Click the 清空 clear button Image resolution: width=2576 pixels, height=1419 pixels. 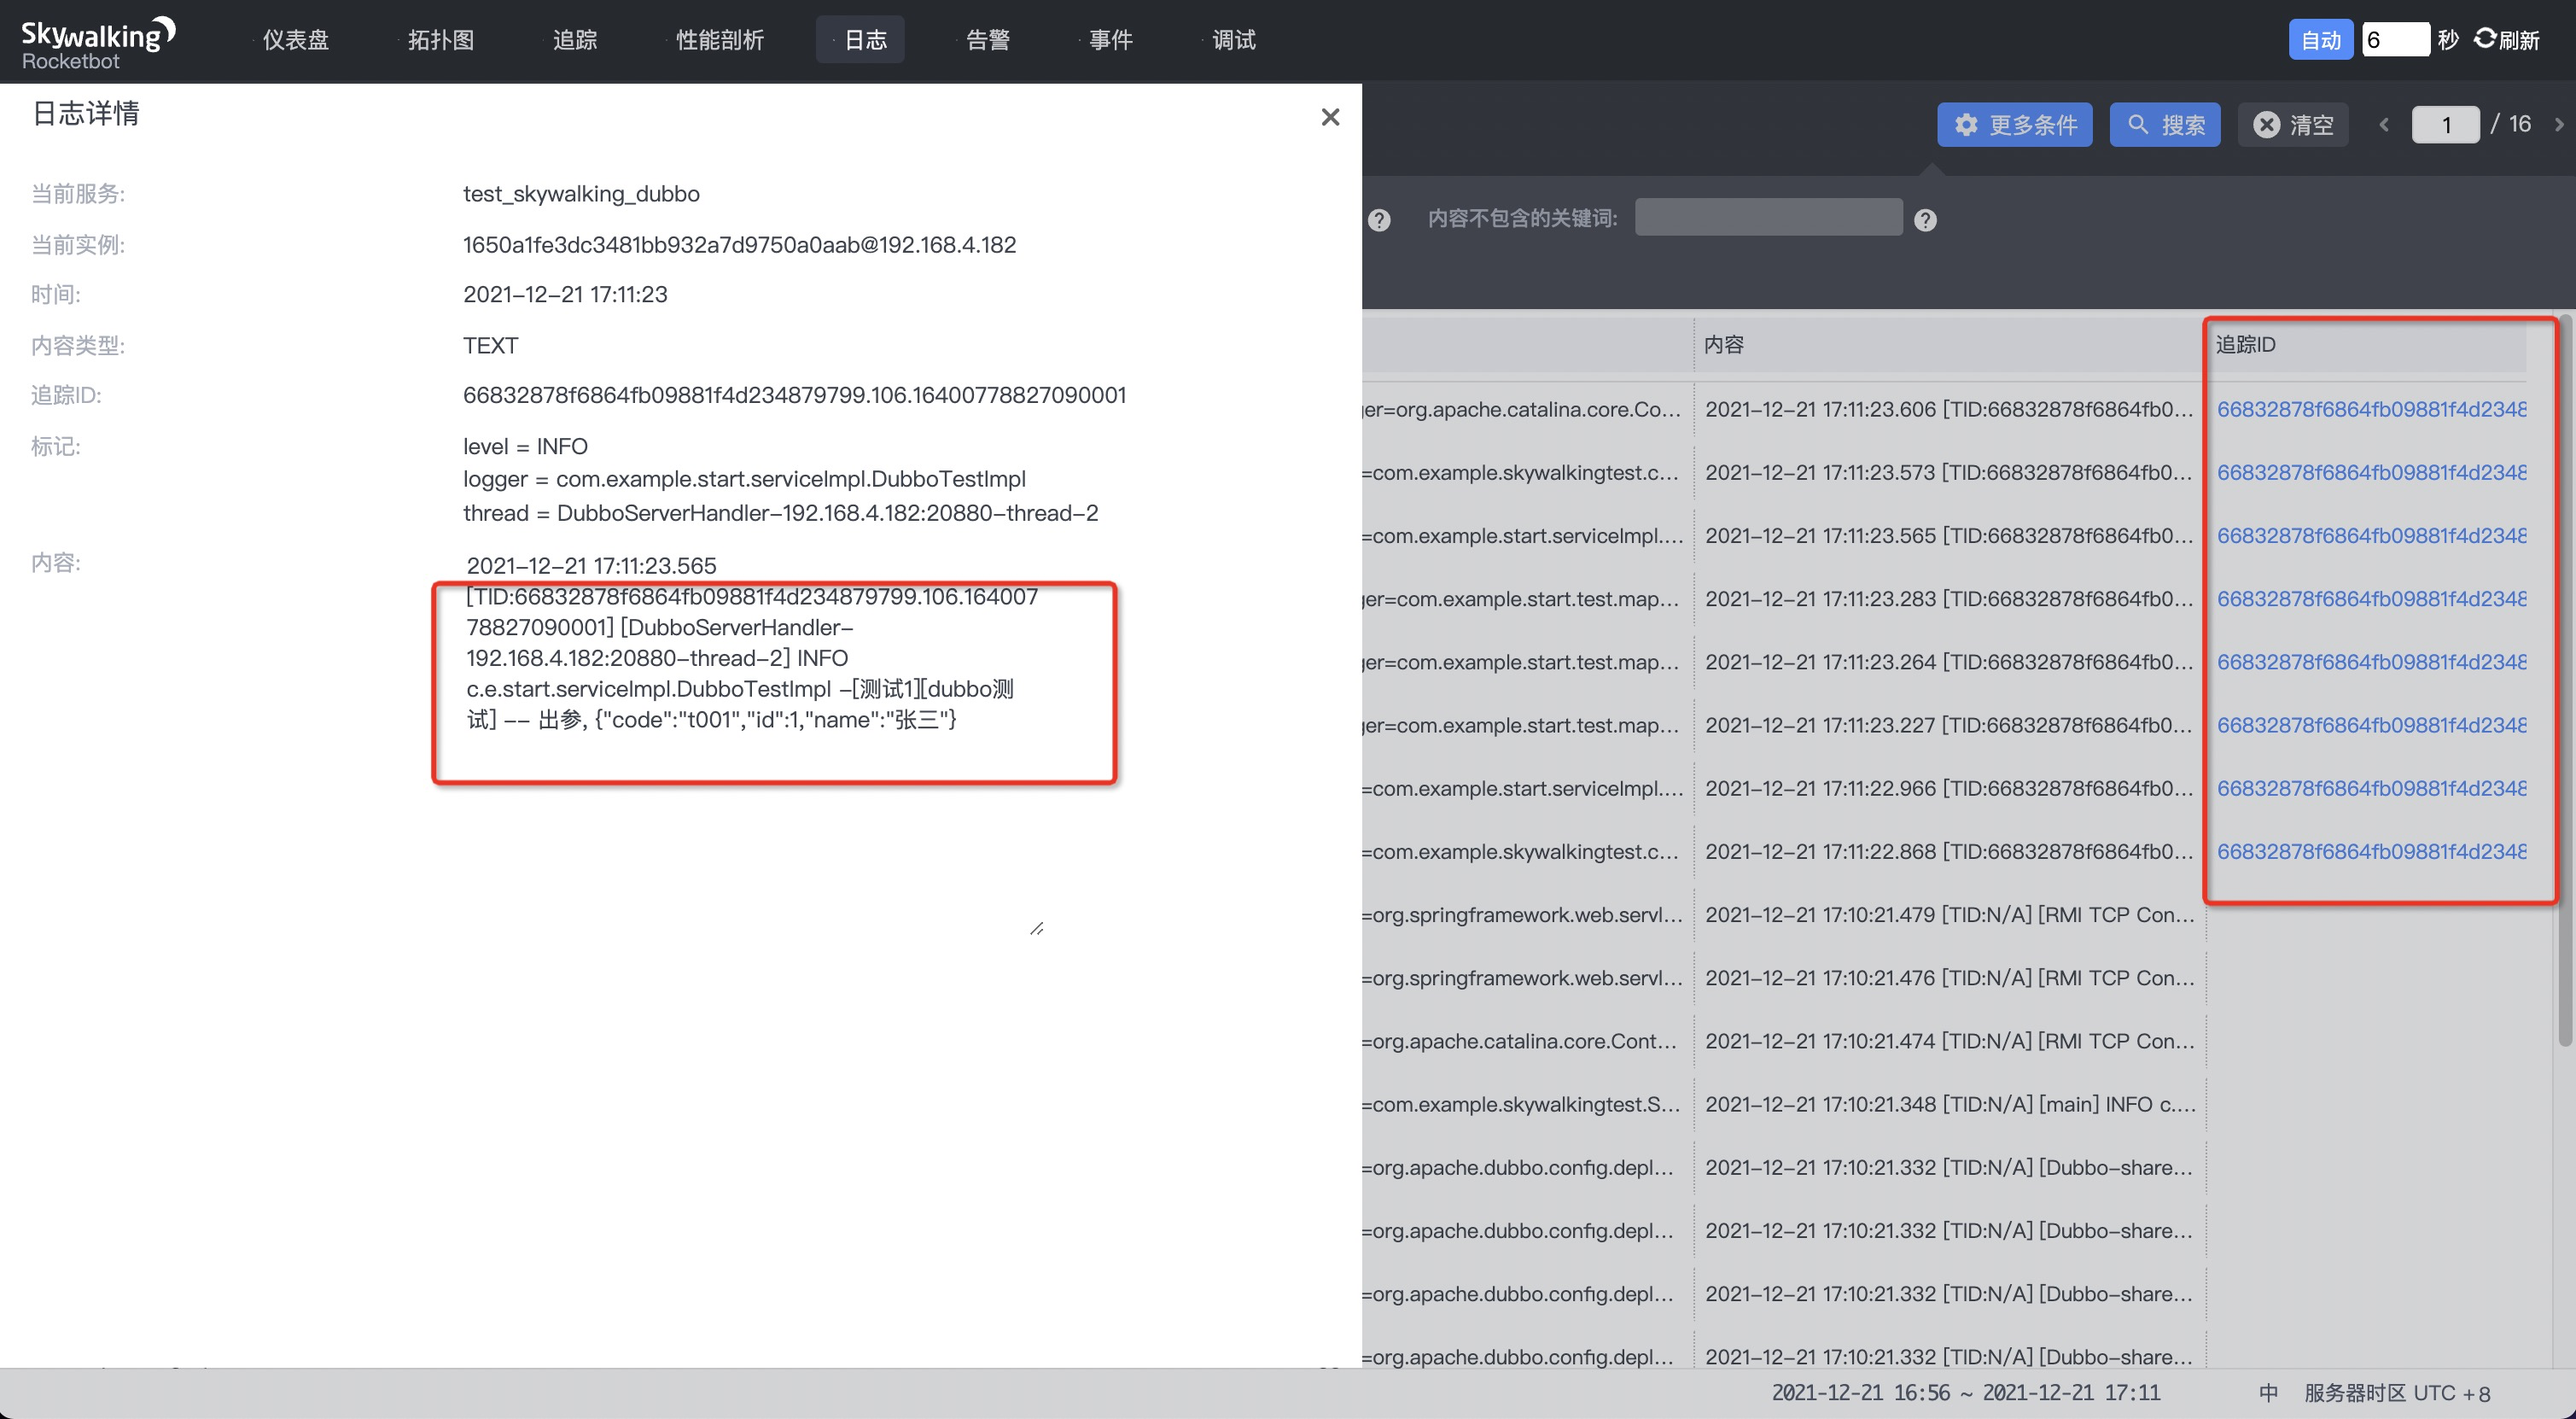click(x=2293, y=125)
